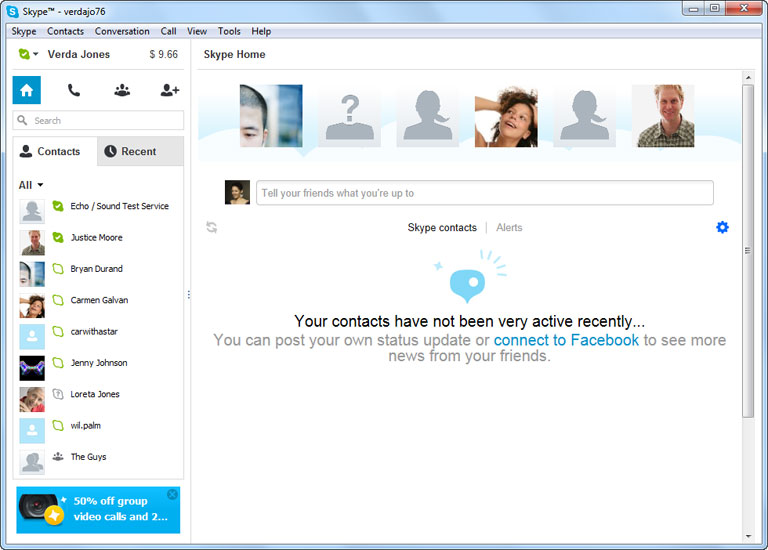Click the offline status icon beside Bryan Durand
This screenshot has width=768, height=550.
(58, 269)
